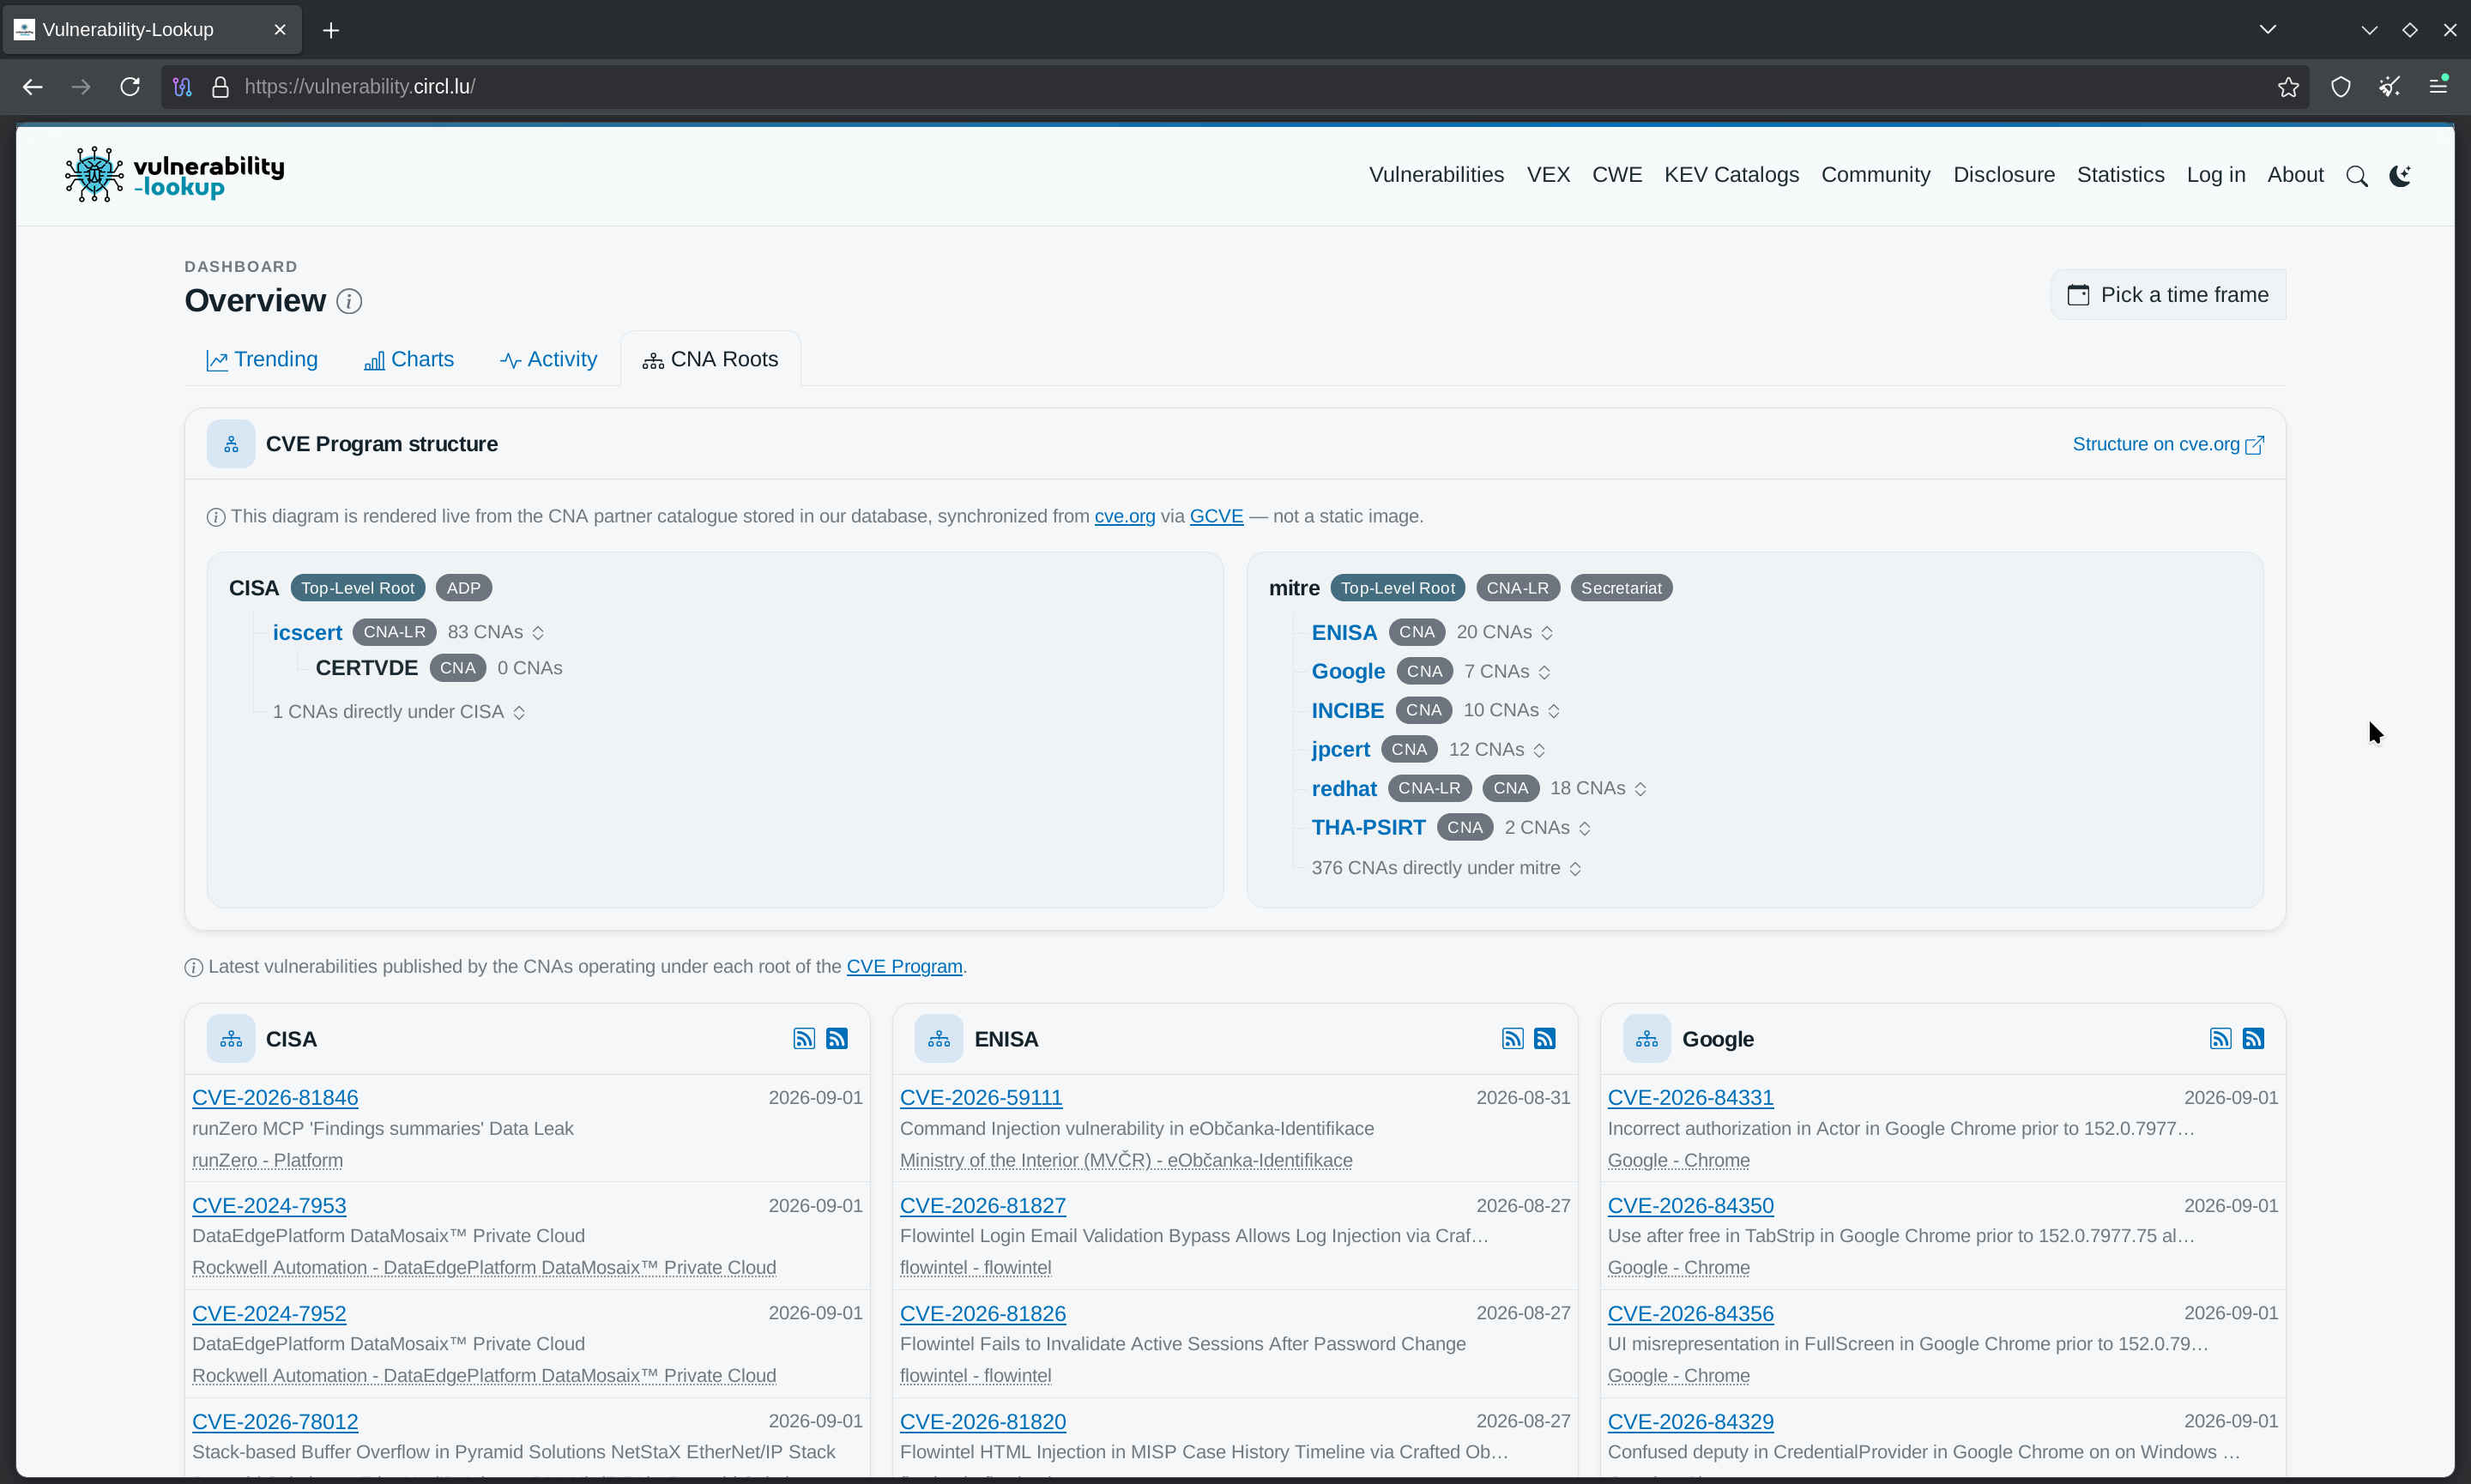Close the Vulnerability-Lookup browser tab

pos(280,30)
